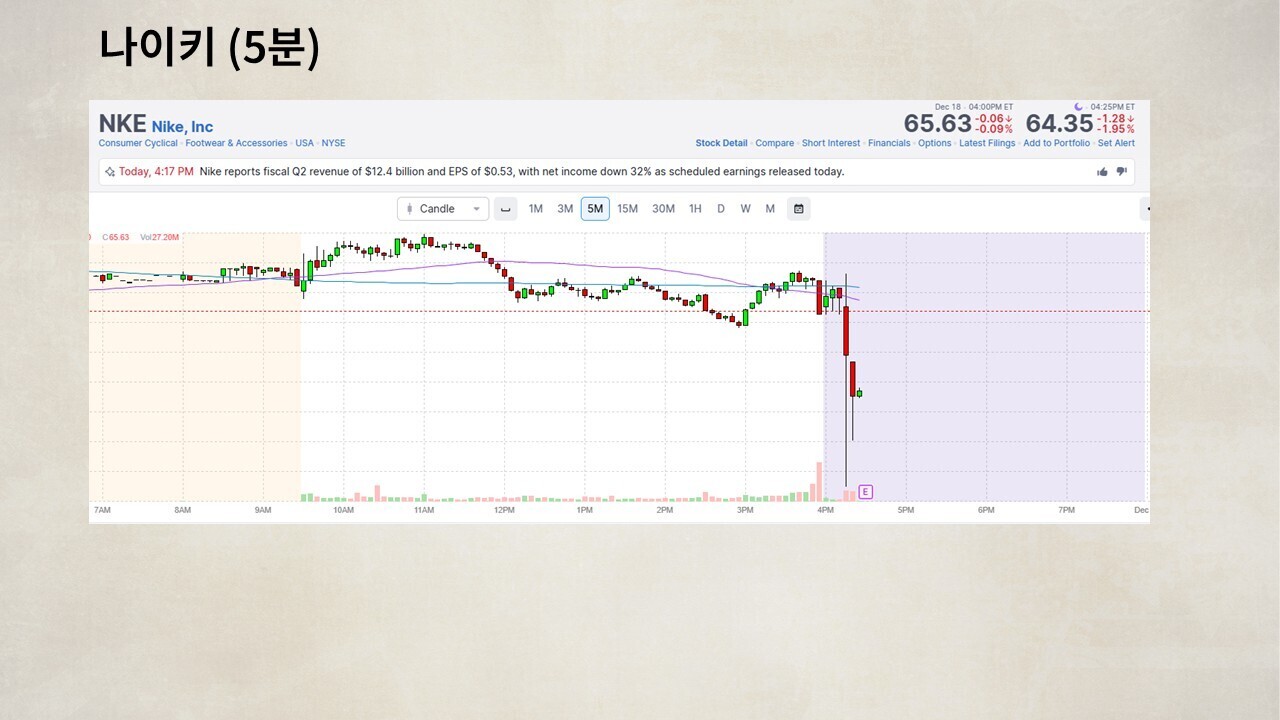Switch to the 15M timeframe
This screenshot has height=720, width=1280.
click(x=627, y=209)
